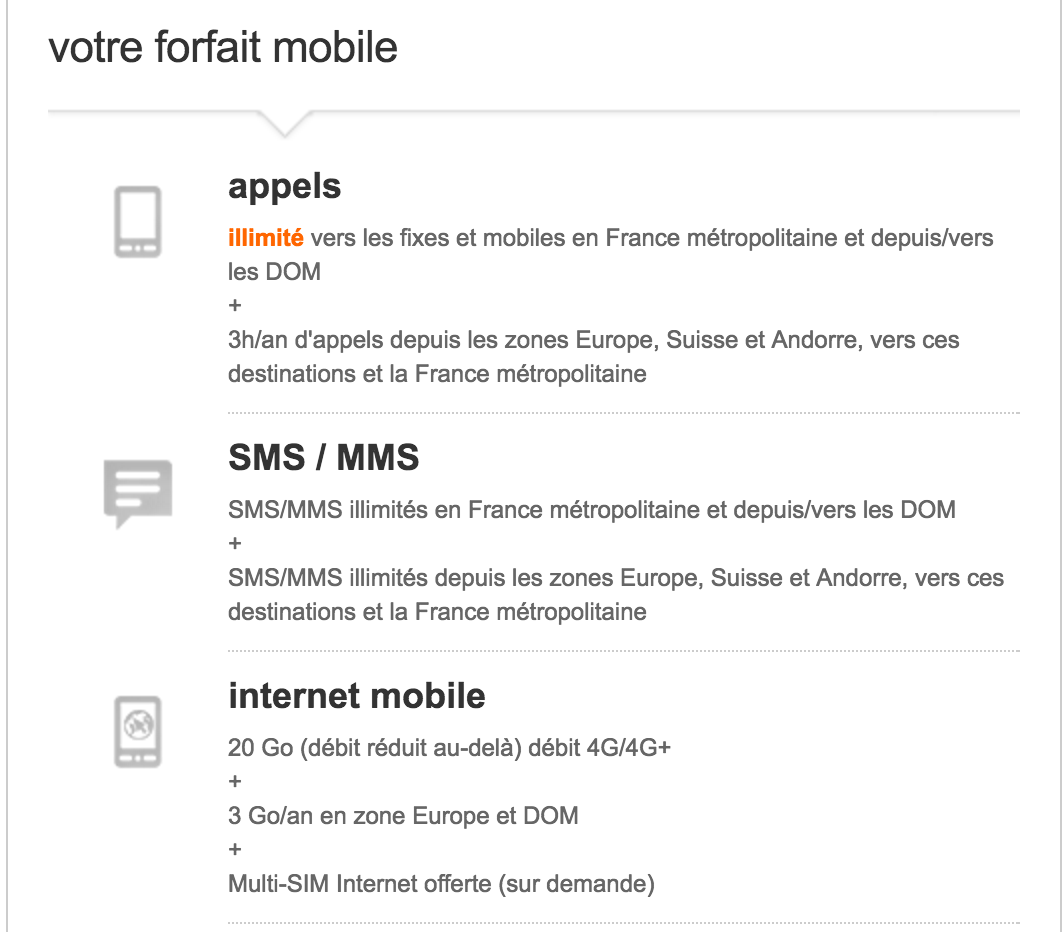Click the plus sign above the Multi-SIM line

235,850
